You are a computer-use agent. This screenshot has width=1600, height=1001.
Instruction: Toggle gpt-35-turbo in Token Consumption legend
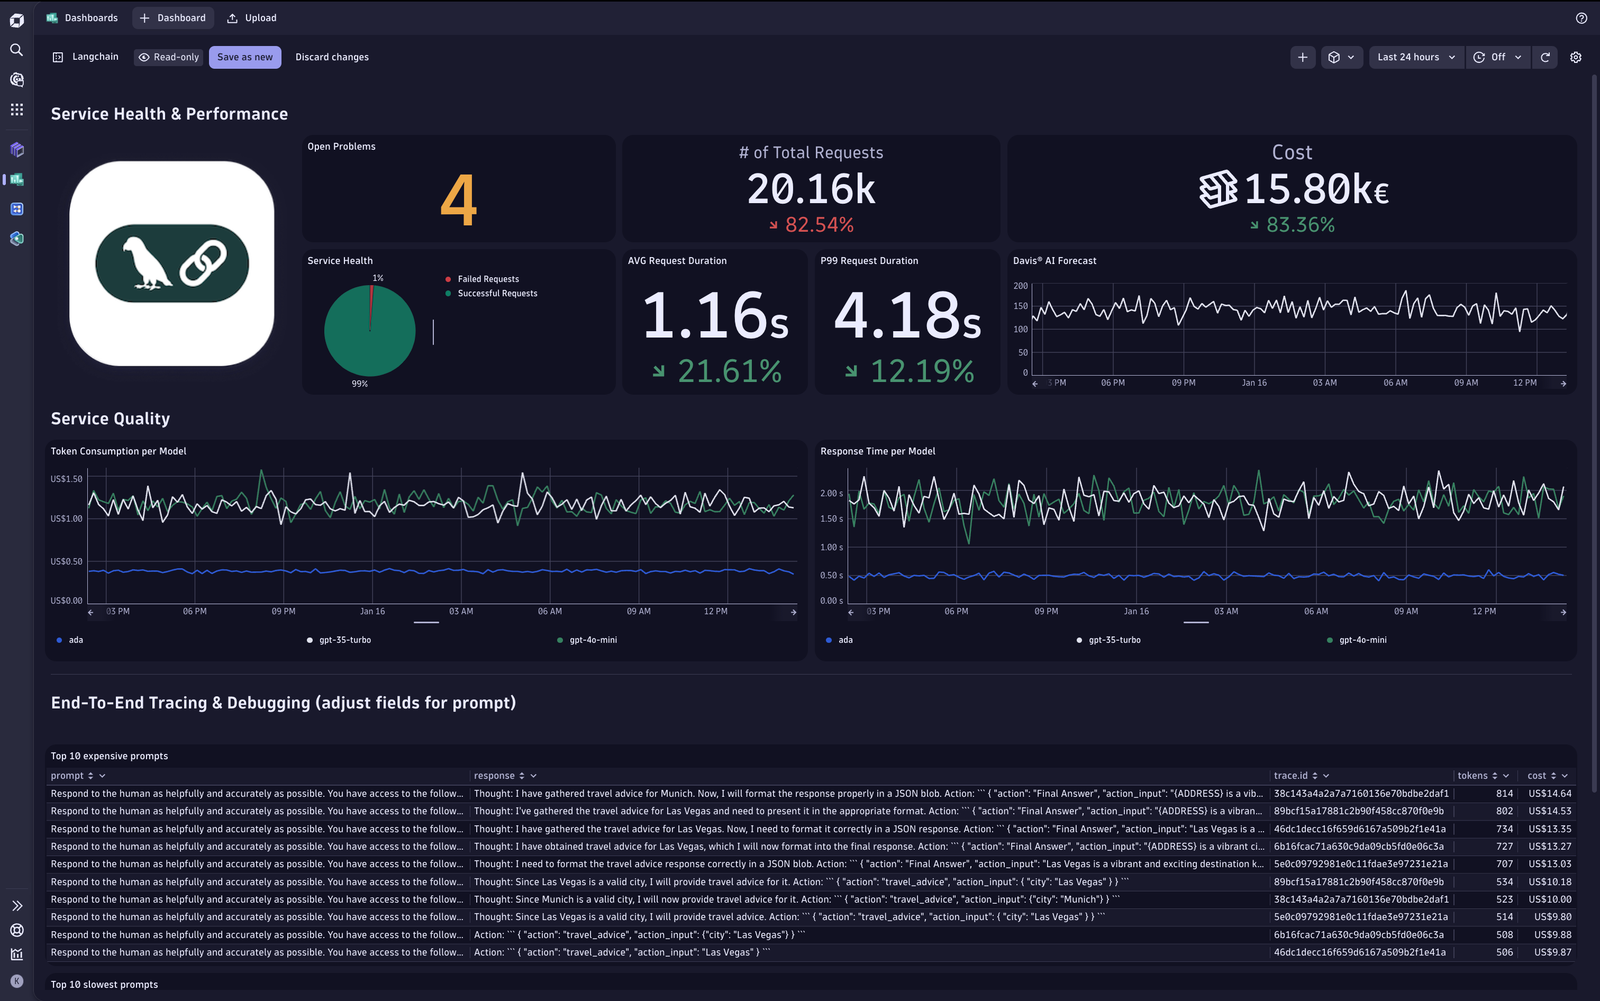click(x=339, y=640)
